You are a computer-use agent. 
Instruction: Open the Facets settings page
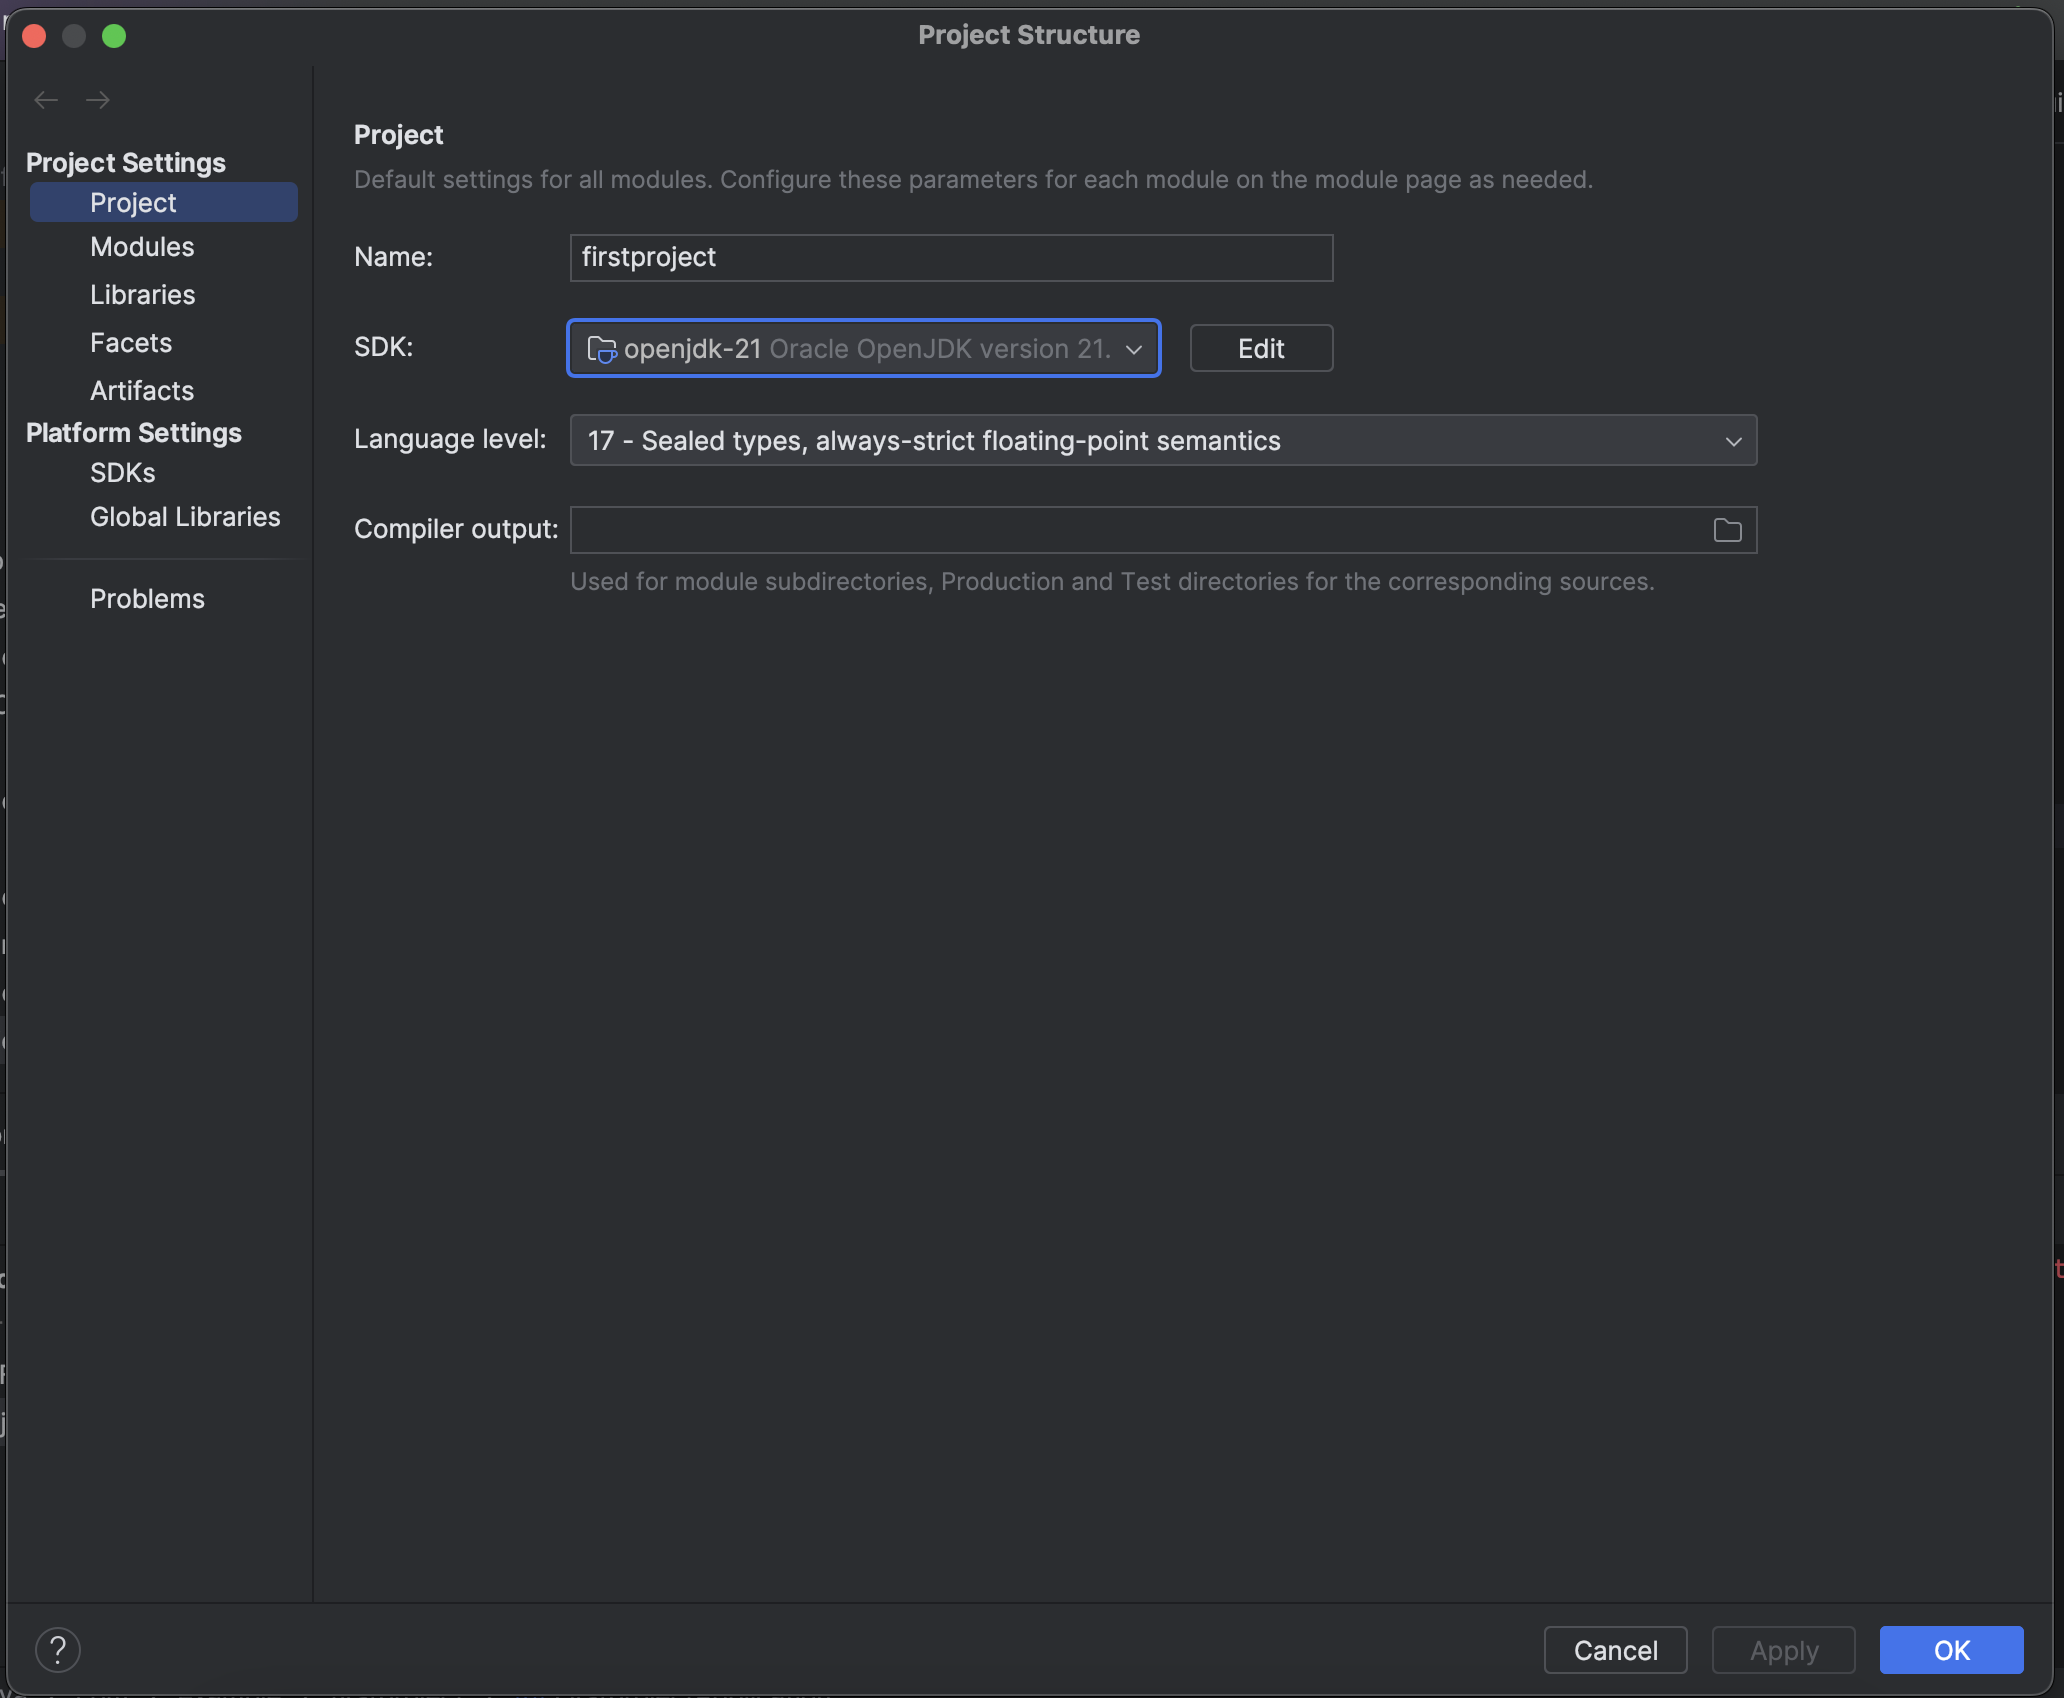[131, 343]
